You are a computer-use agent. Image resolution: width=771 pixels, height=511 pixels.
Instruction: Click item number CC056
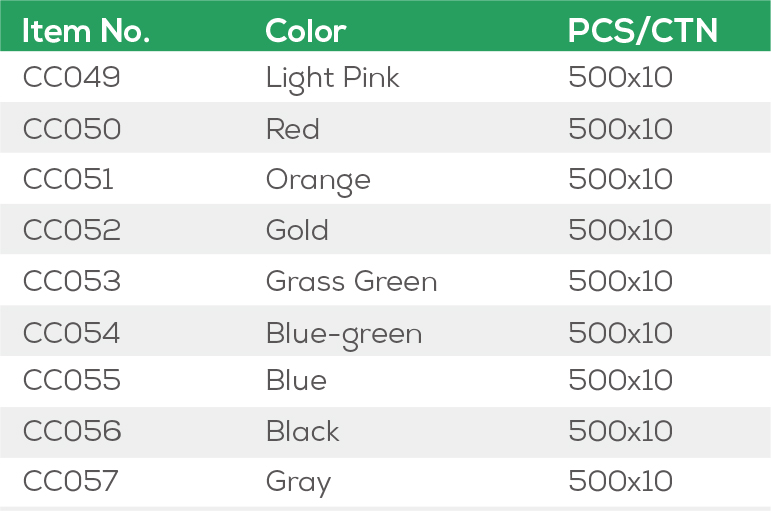(x=72, y=432)
